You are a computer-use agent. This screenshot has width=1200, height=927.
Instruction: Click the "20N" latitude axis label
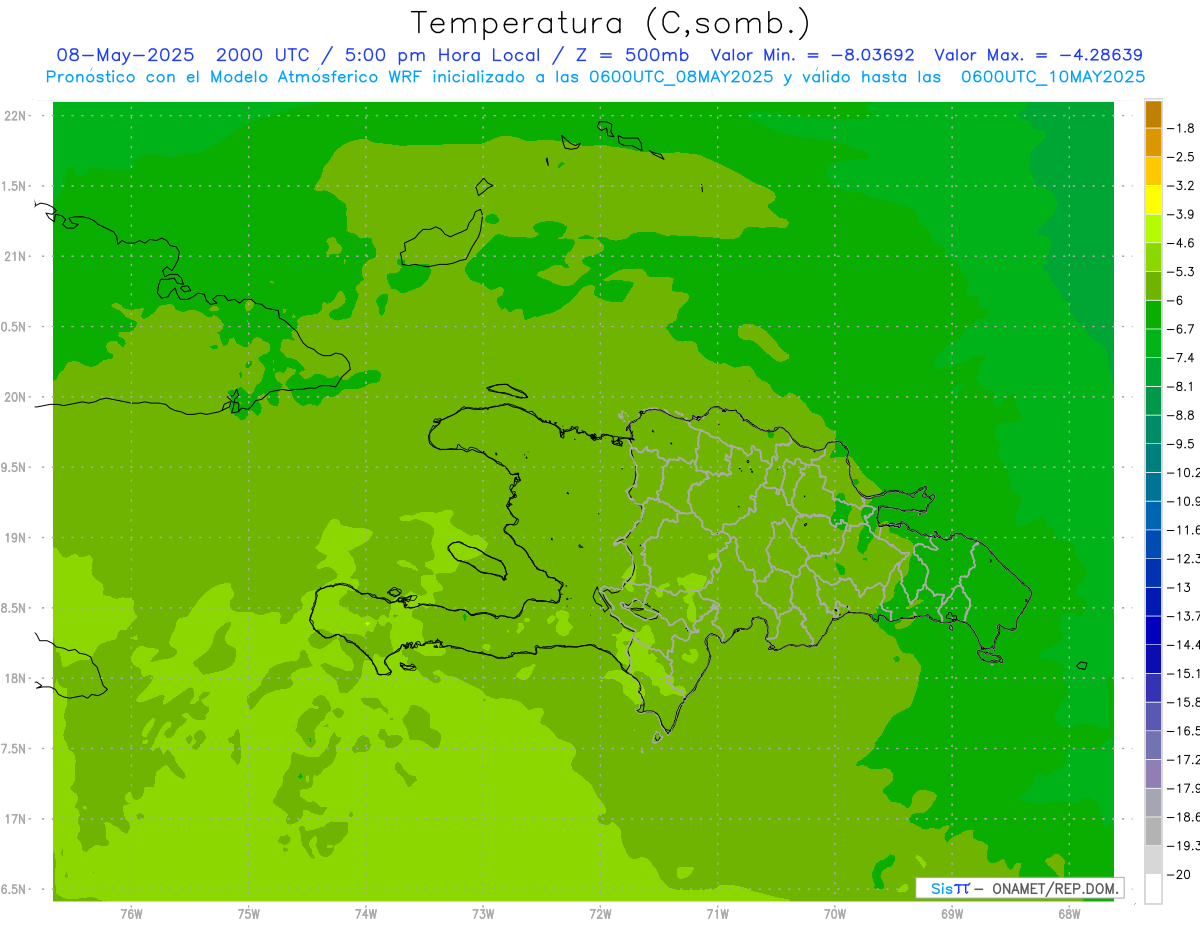16,398
